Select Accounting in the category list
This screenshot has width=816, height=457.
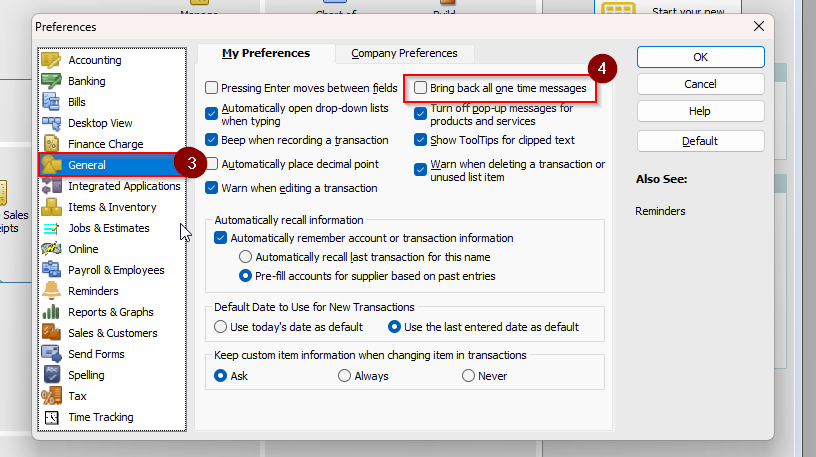95,60
